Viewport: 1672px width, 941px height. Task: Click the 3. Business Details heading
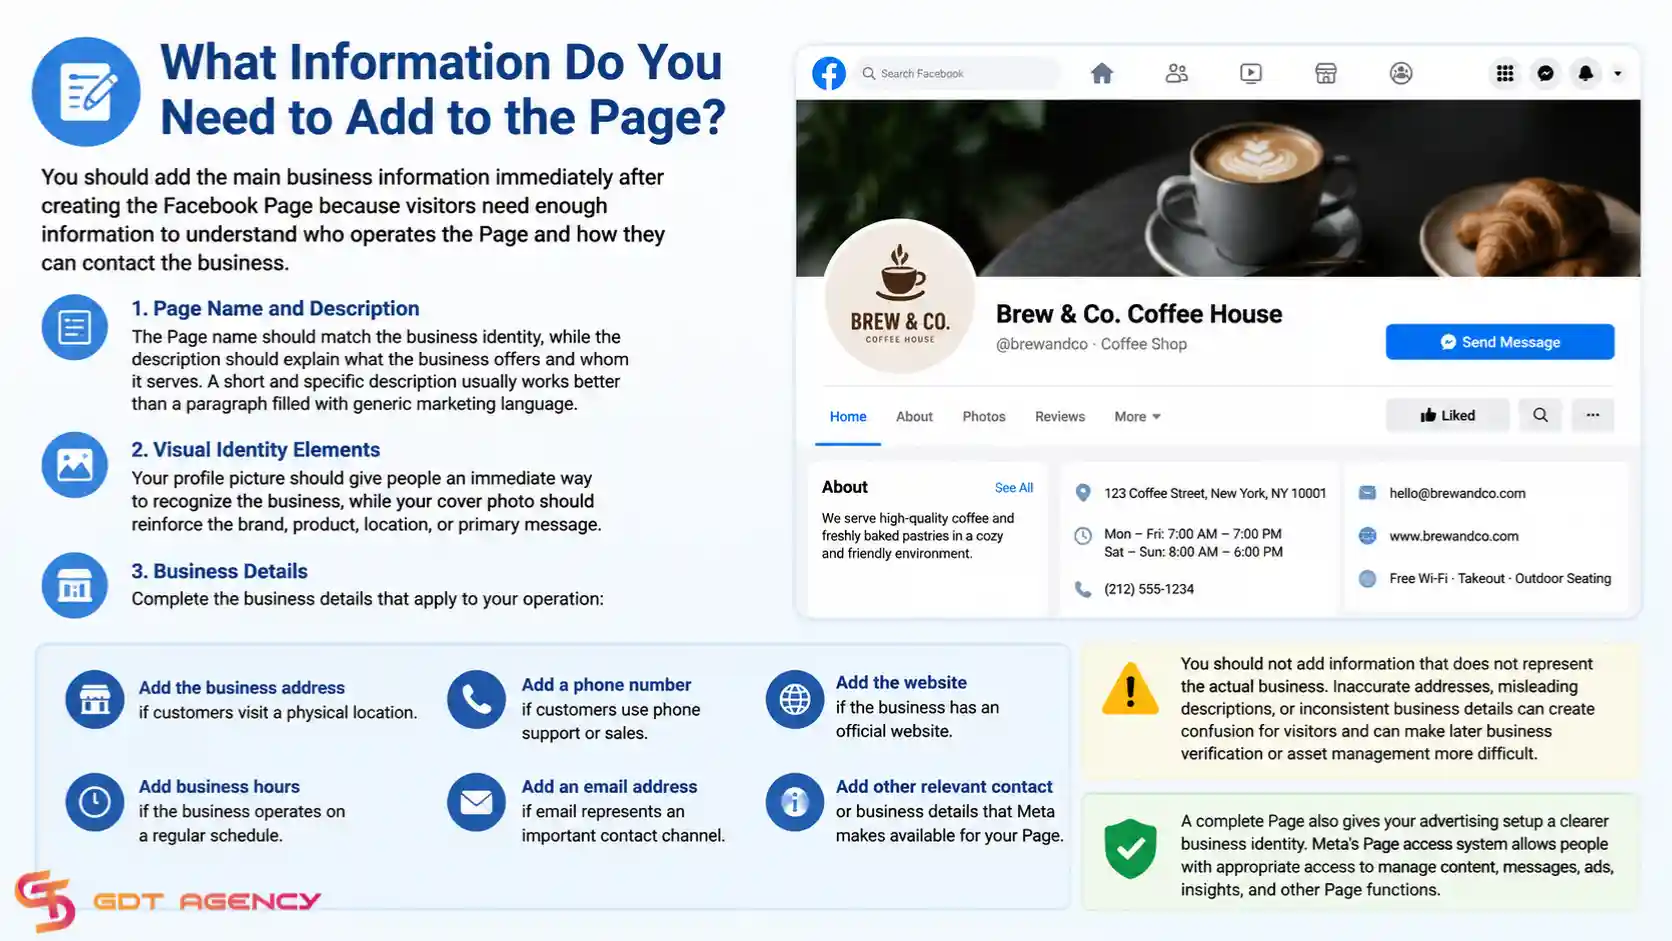(219, 571)
